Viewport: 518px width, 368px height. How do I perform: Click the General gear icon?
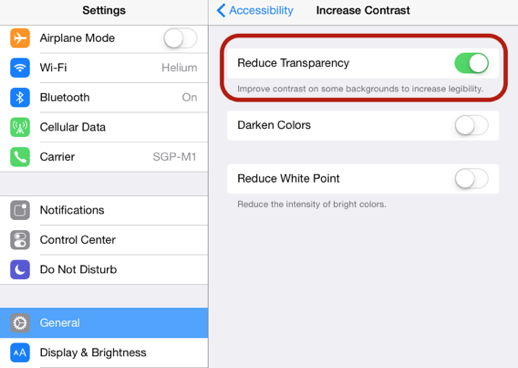[x=20, y=323]
